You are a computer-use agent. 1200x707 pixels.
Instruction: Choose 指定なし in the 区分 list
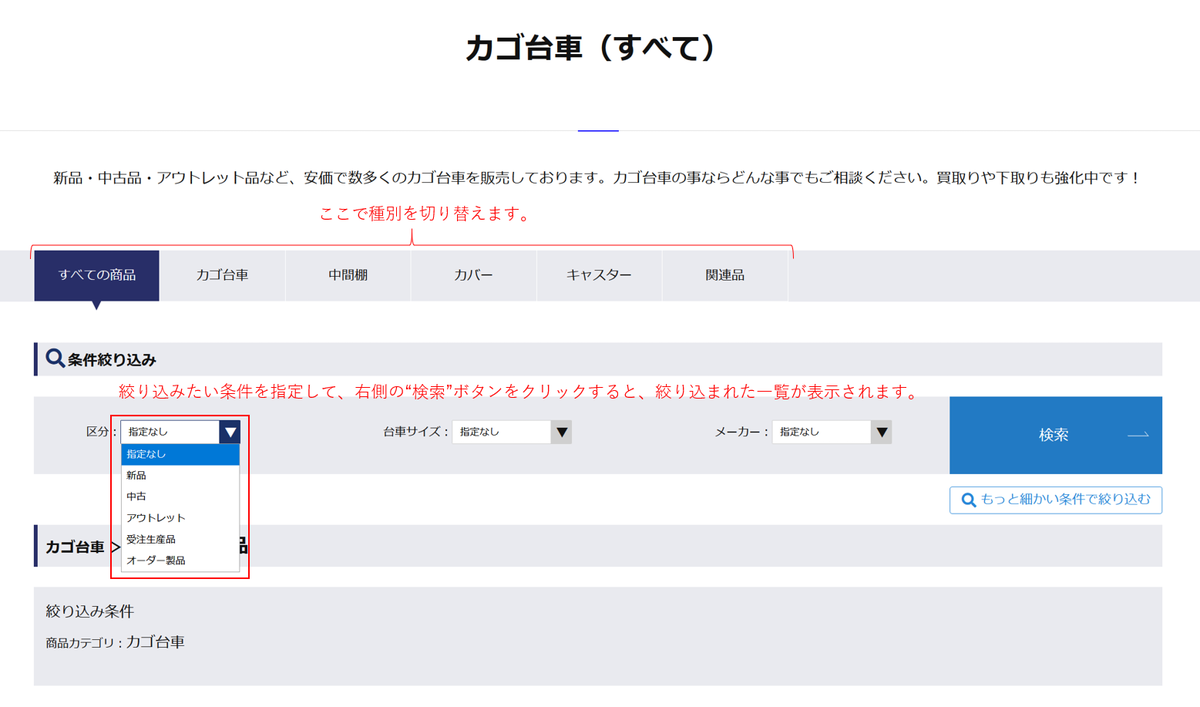point(180,454)
